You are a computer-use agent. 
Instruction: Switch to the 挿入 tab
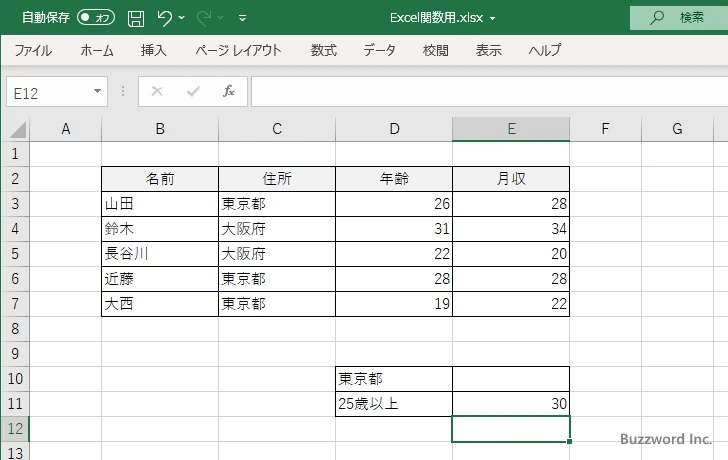point(154,50)
